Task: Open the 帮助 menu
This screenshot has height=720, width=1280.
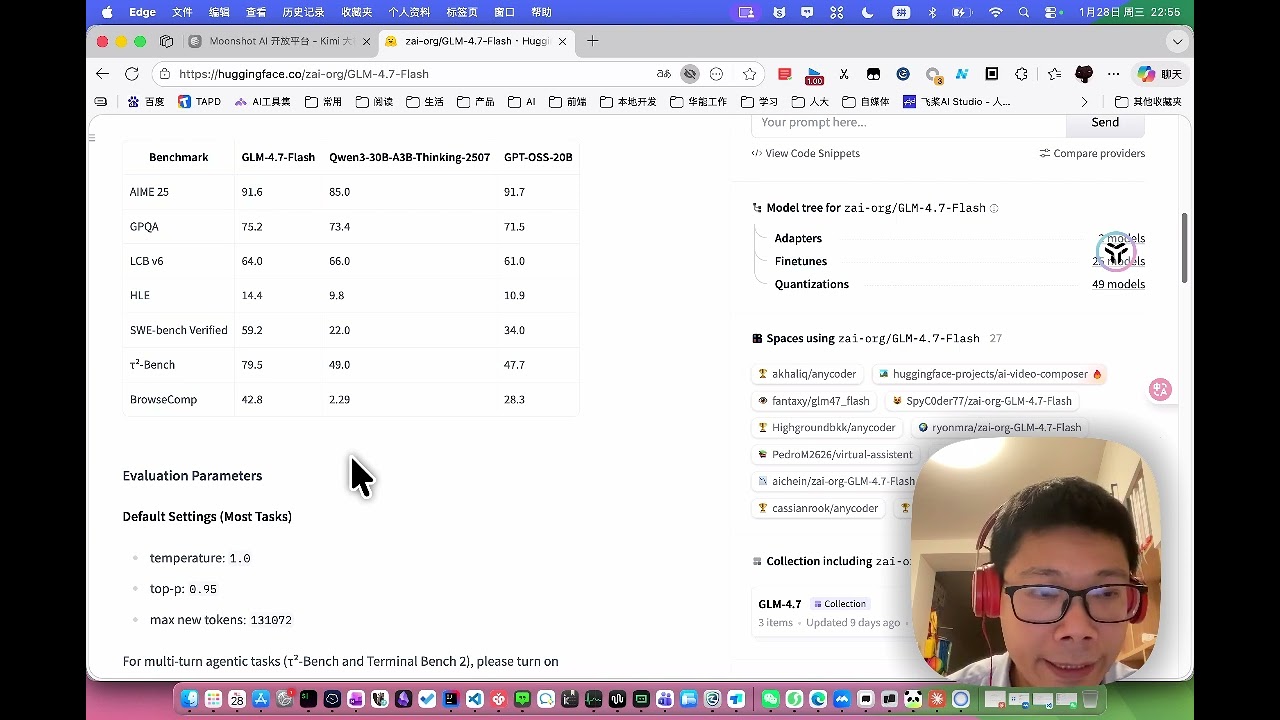Action: [x=541, y=12]
